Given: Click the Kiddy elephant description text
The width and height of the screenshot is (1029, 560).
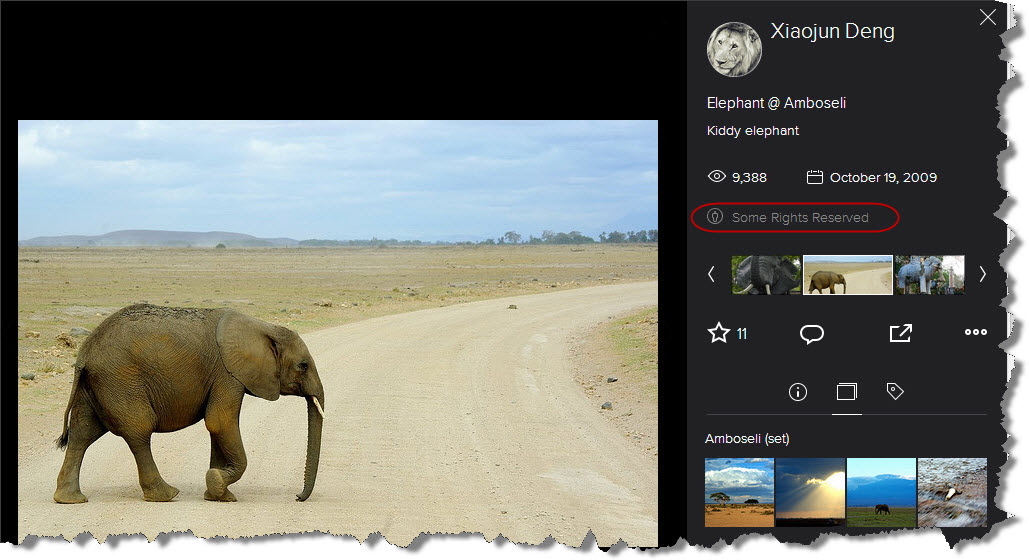Looking at the screenshot, I should point(753,131).
